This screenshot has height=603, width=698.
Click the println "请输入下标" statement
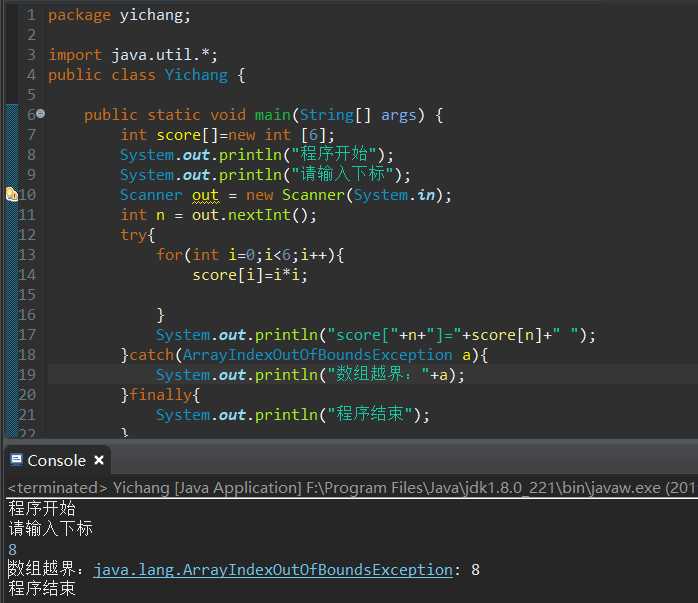point(265,174)
